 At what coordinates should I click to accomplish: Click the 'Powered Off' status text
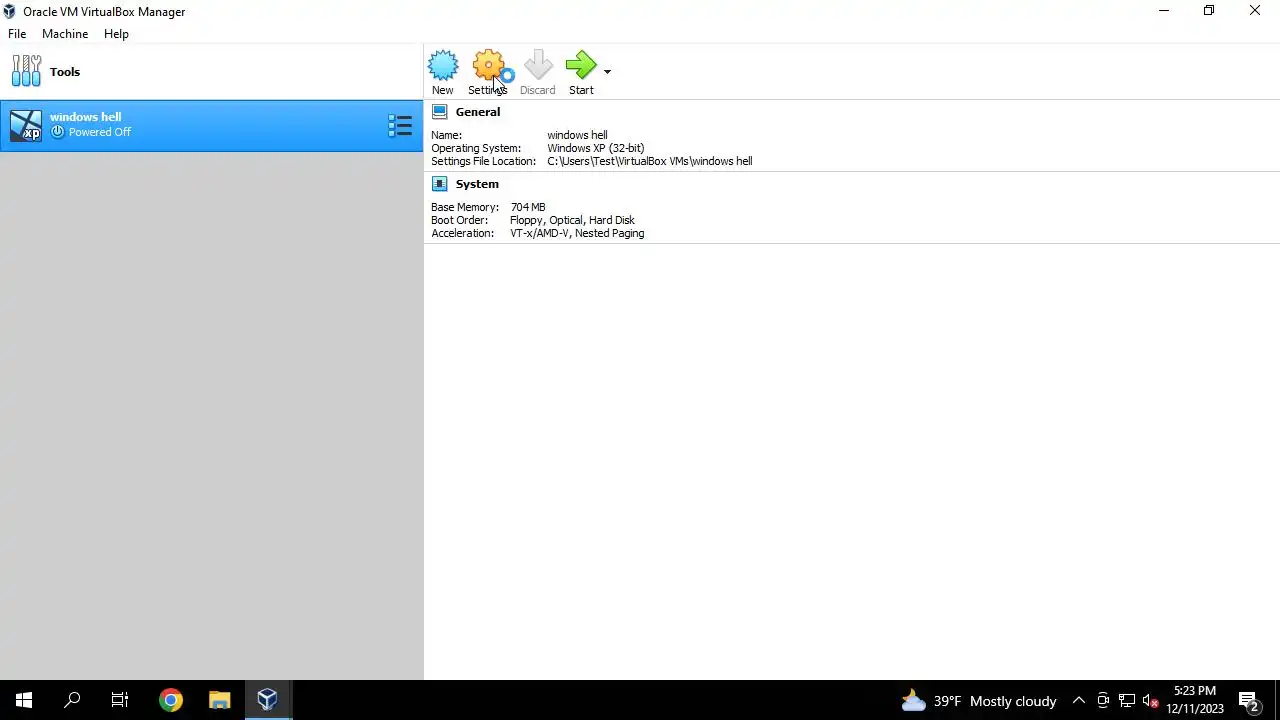pos(100,132)
